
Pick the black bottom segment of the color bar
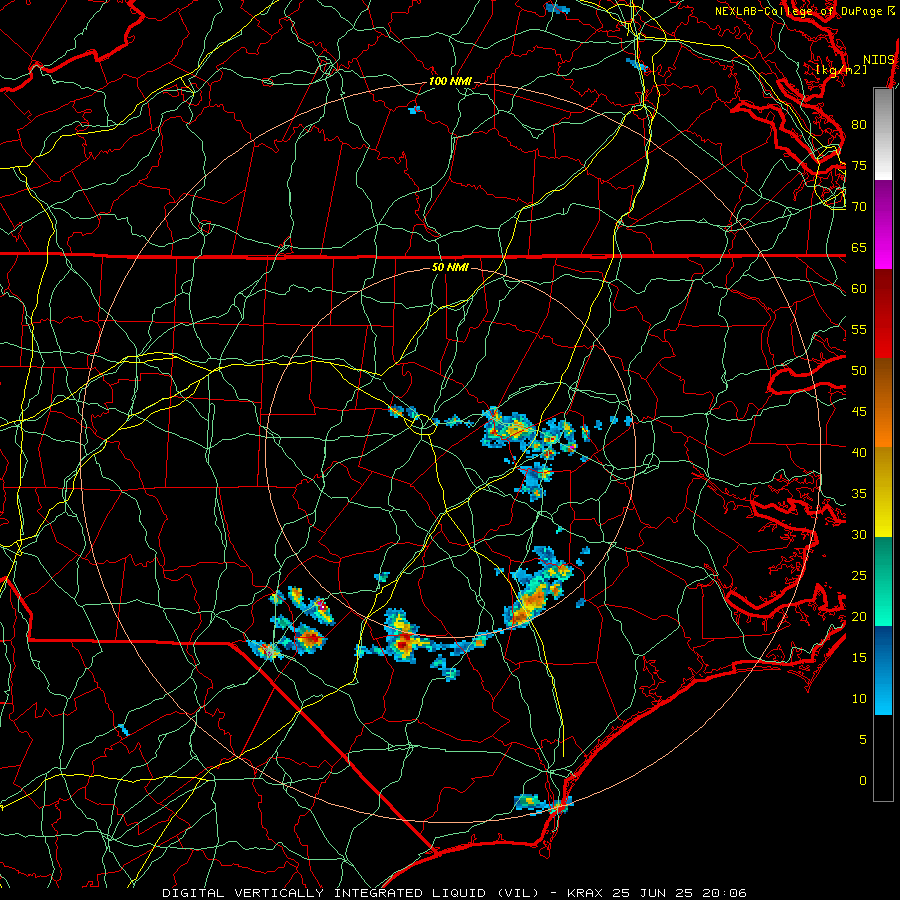coord(883,758)
